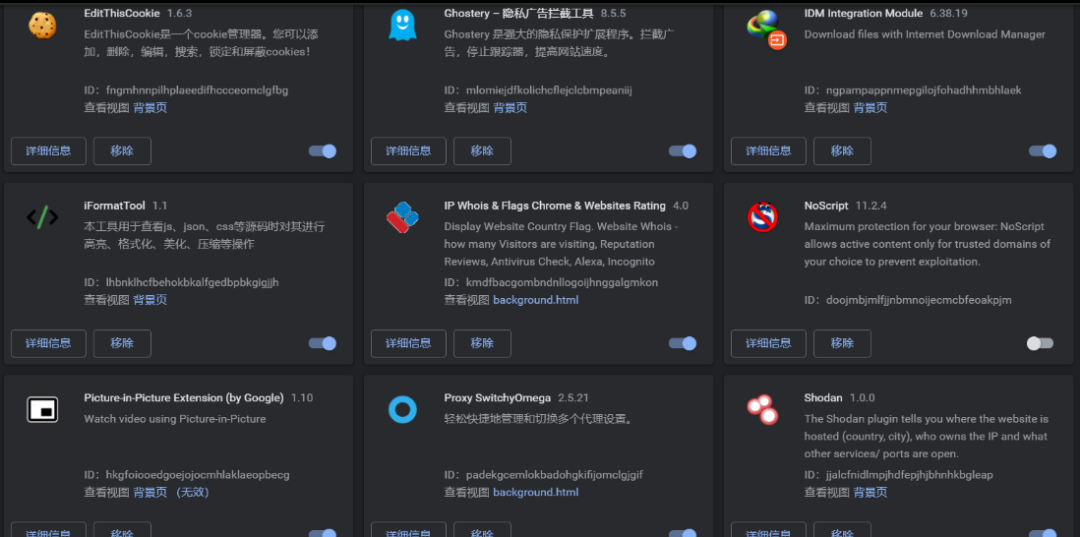The width and height of the screenshot is (1080, 537).
Task: Click Proxy SwitchyOmega ID padekgcemlokbadohgkifijomclgjgif
Action: [554, 475]
